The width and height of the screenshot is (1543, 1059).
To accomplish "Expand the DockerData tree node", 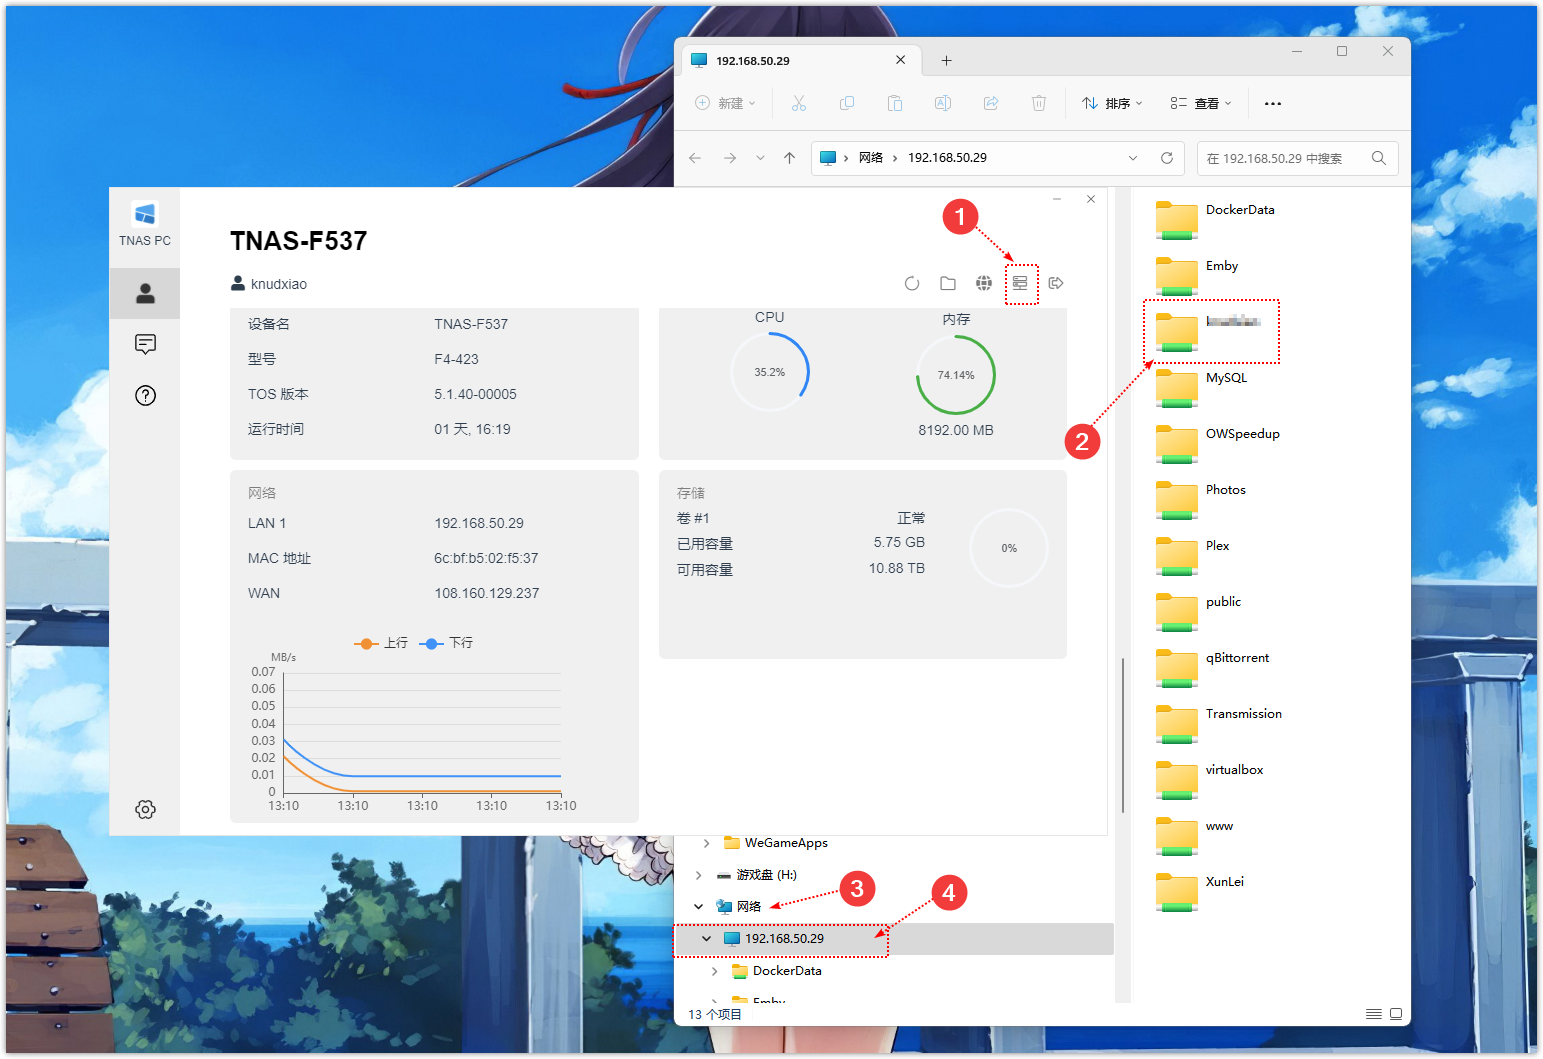I will [x=714, y=971].
